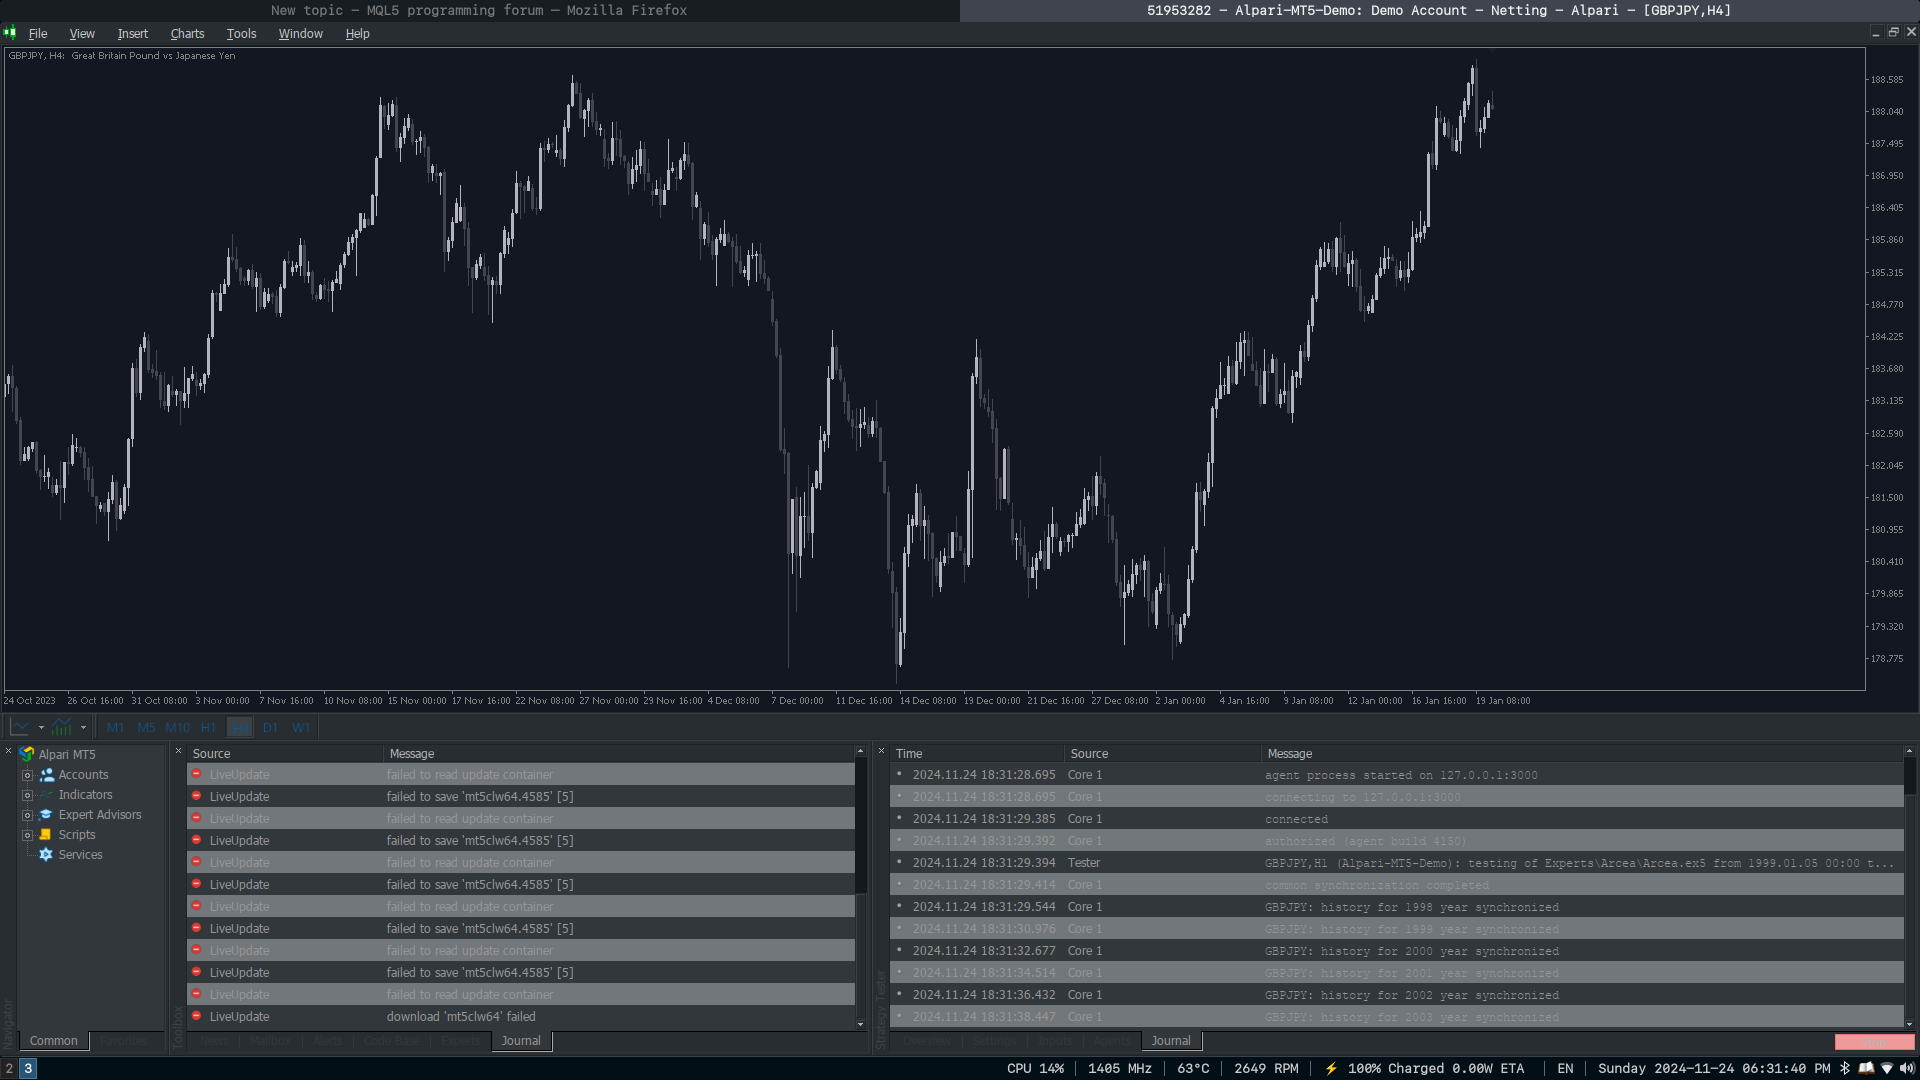Close the Toolbox panel
The image size is (1920, 1080).
pyautogui.click(x=178, y=751)
